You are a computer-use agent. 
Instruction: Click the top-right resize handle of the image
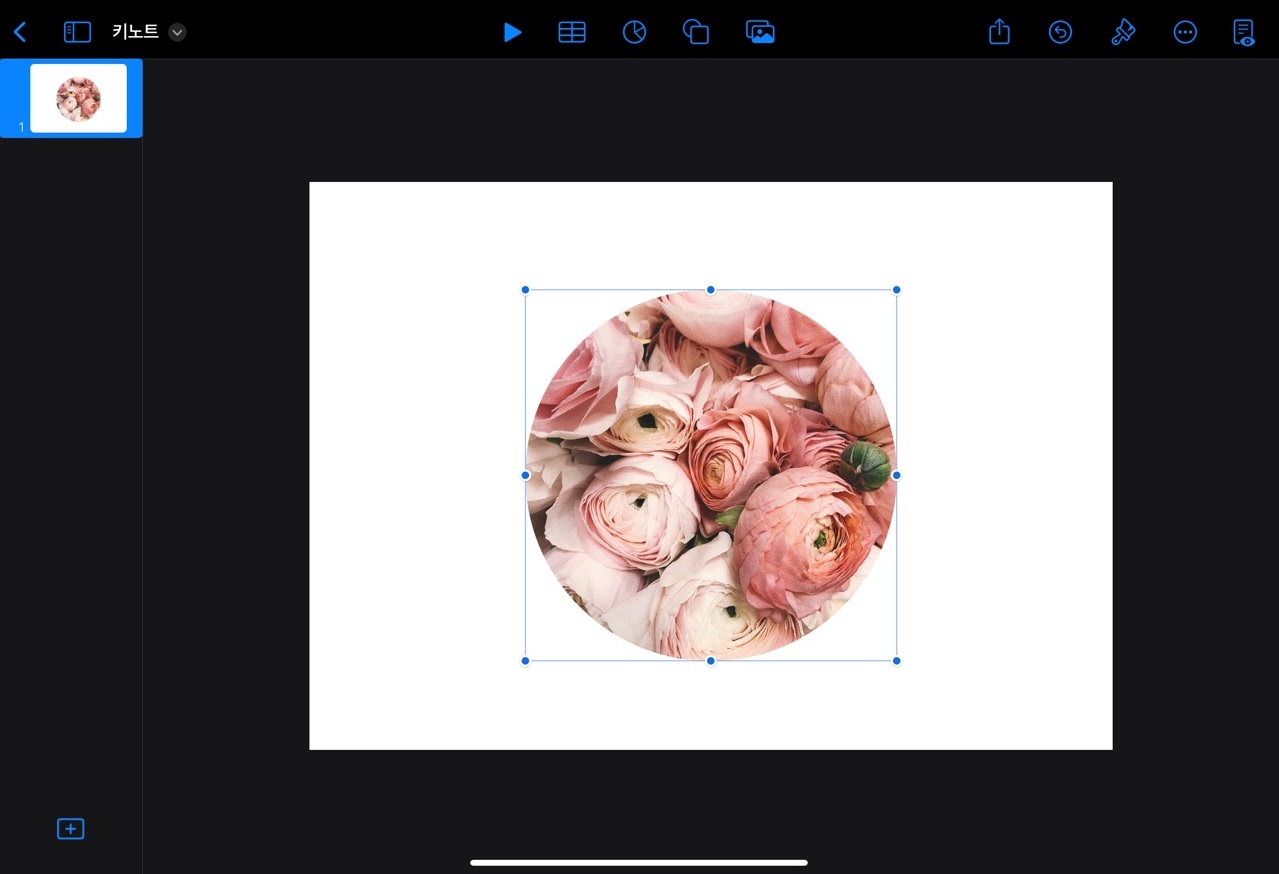[896, 290]
